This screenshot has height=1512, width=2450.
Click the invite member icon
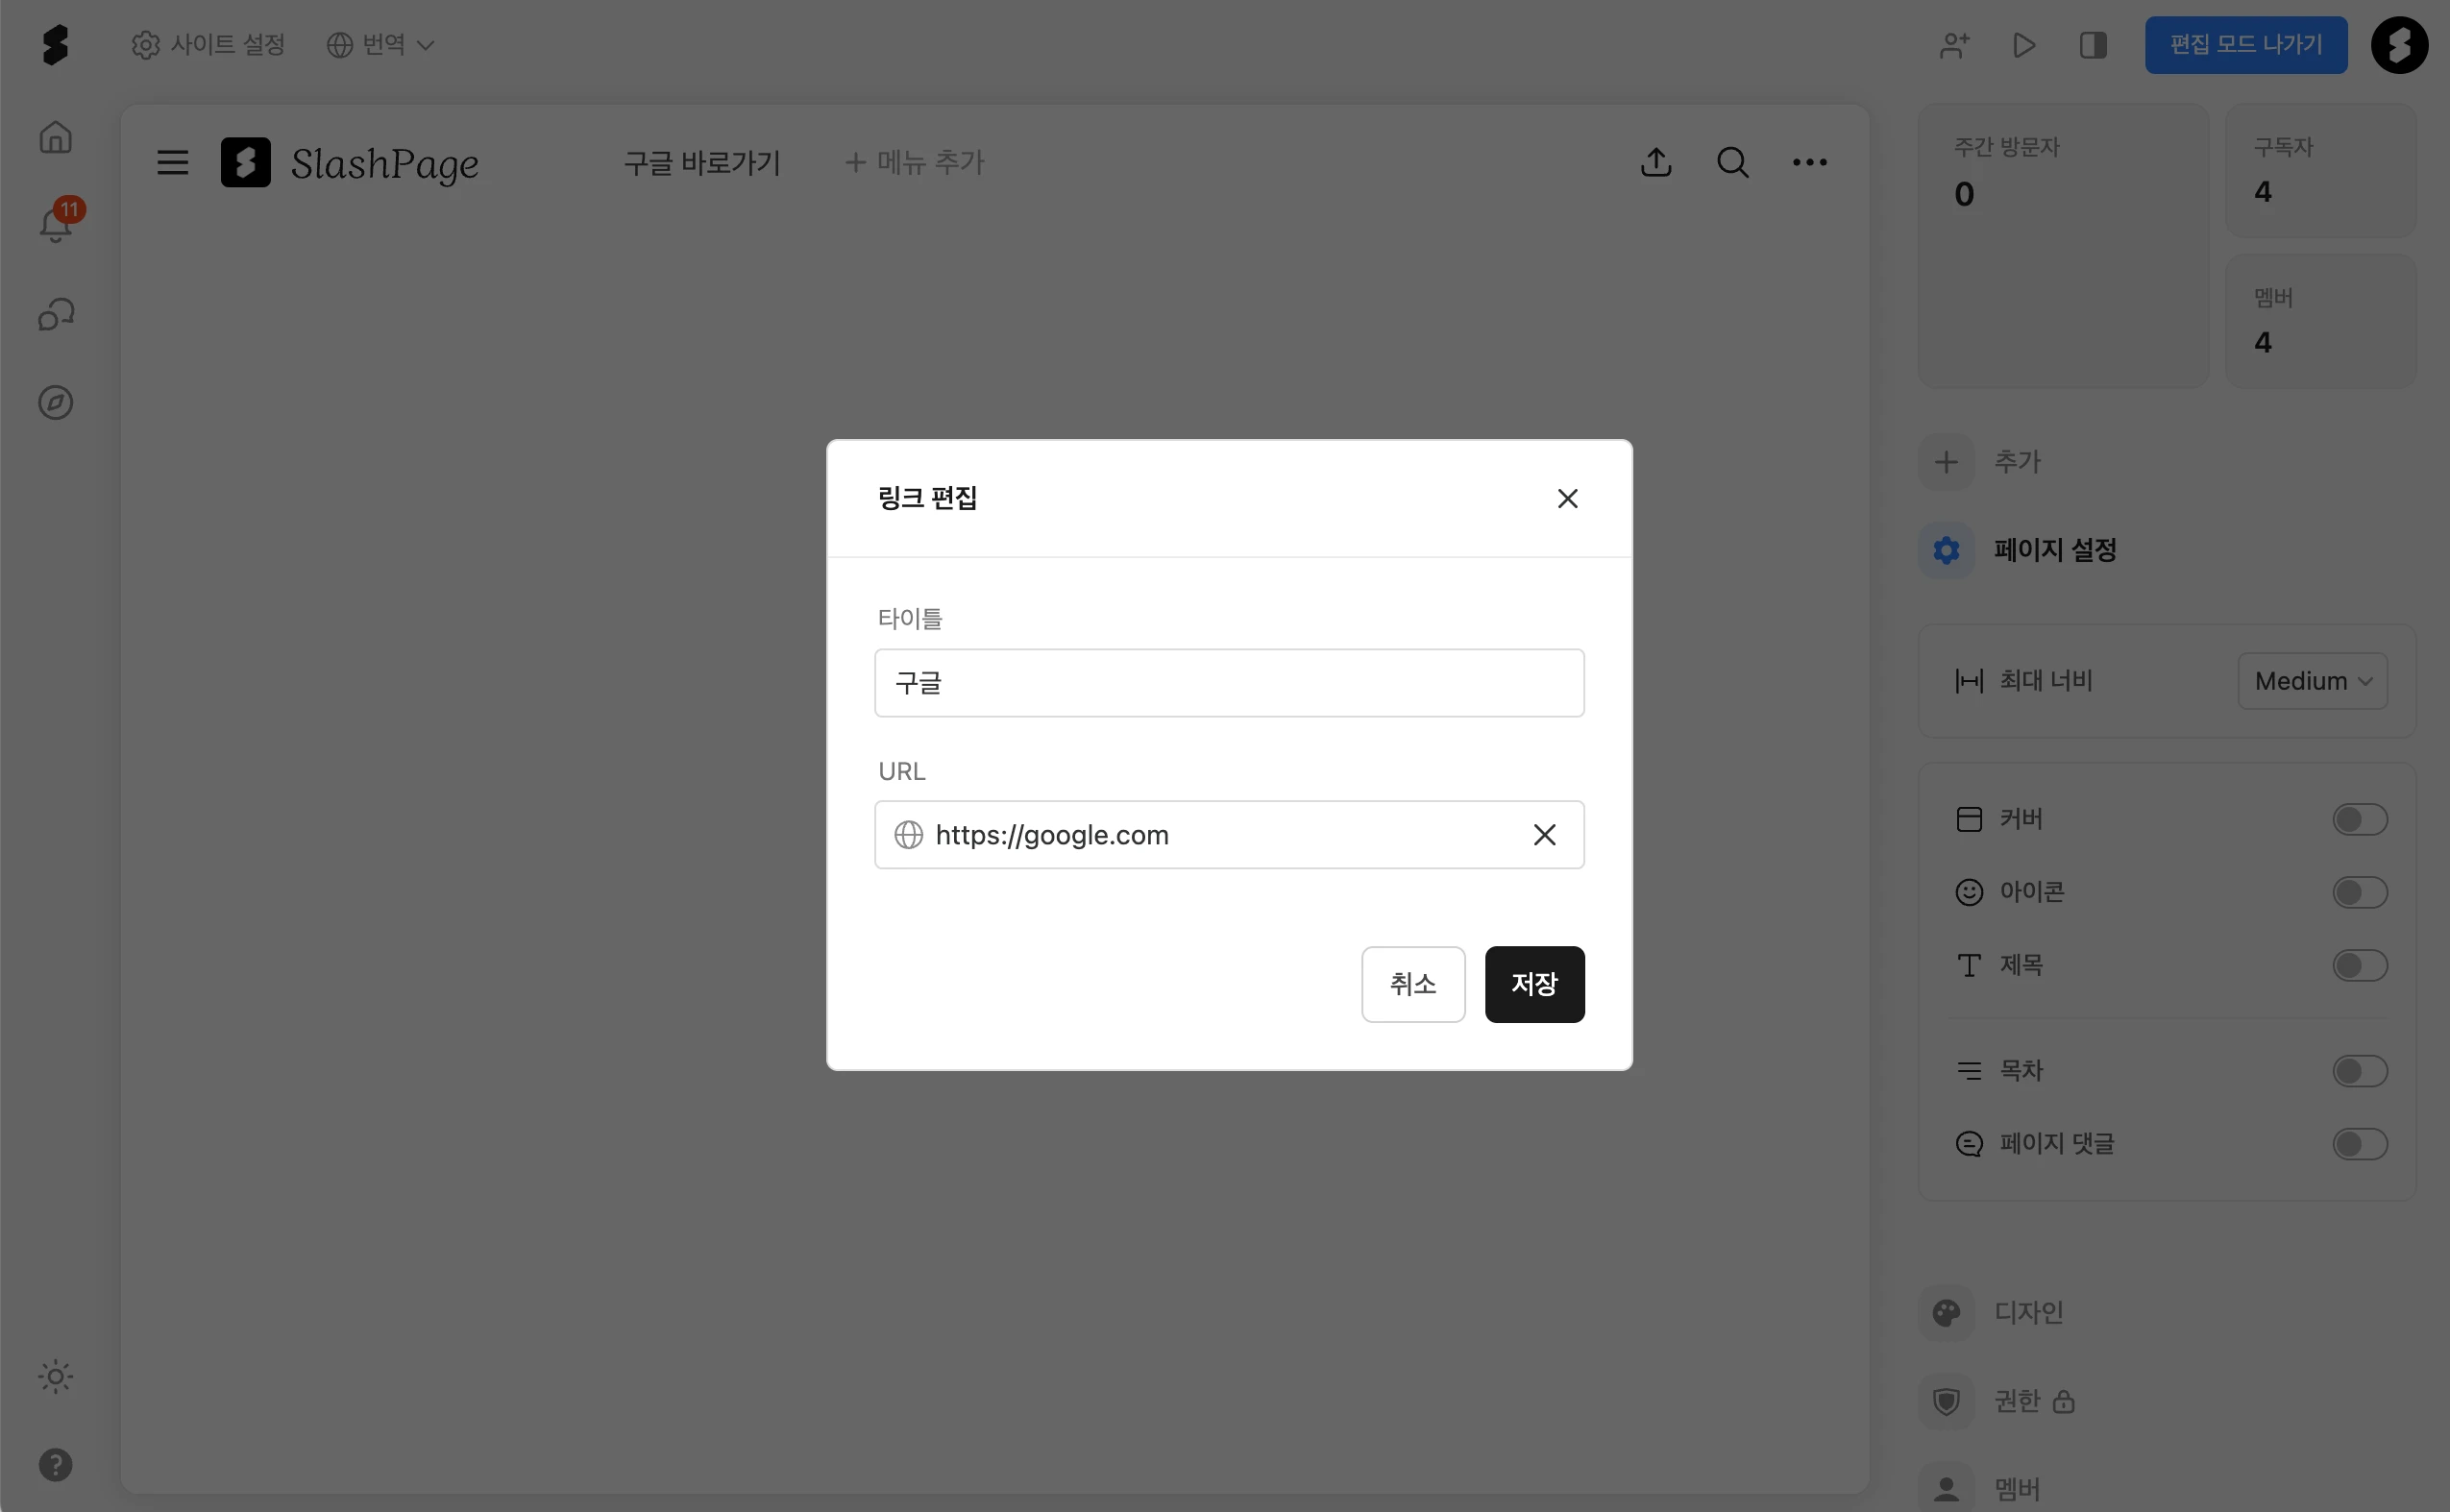tap(1954, 45)
